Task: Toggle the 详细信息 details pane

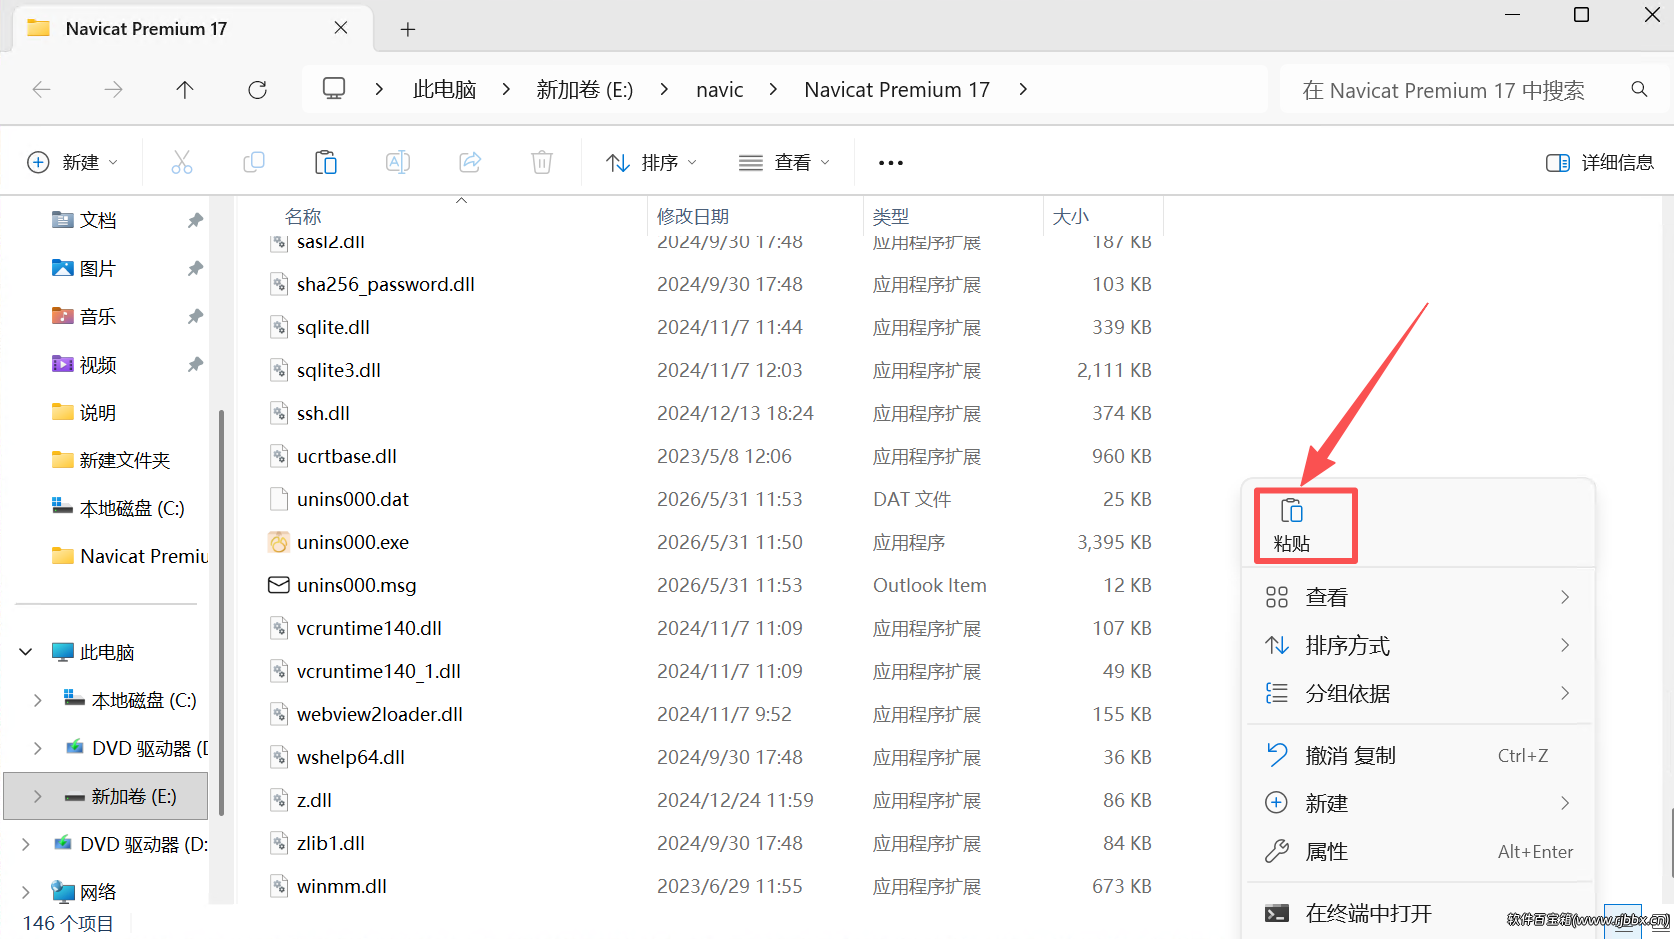Action: click(x=1599, y=163)
